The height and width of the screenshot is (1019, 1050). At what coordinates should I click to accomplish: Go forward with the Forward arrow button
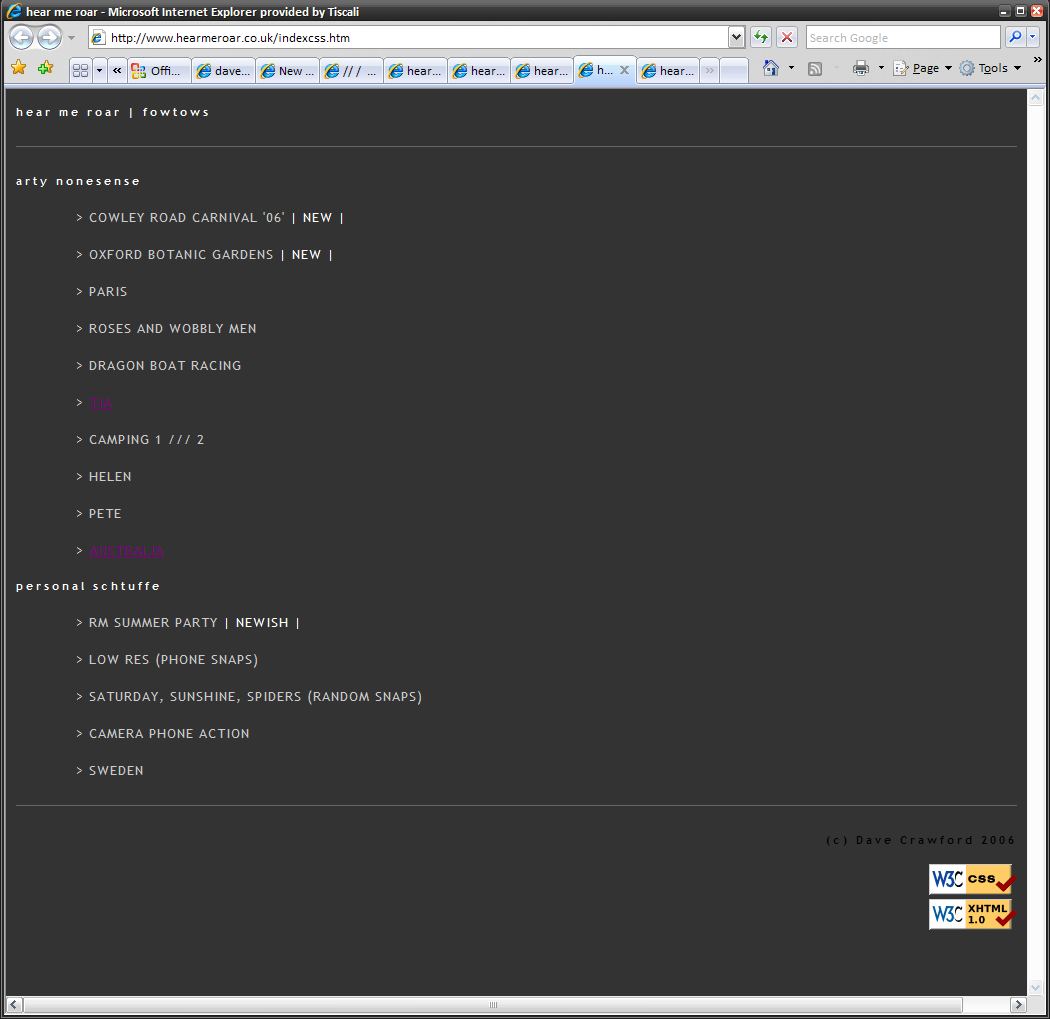pos(50,37)
